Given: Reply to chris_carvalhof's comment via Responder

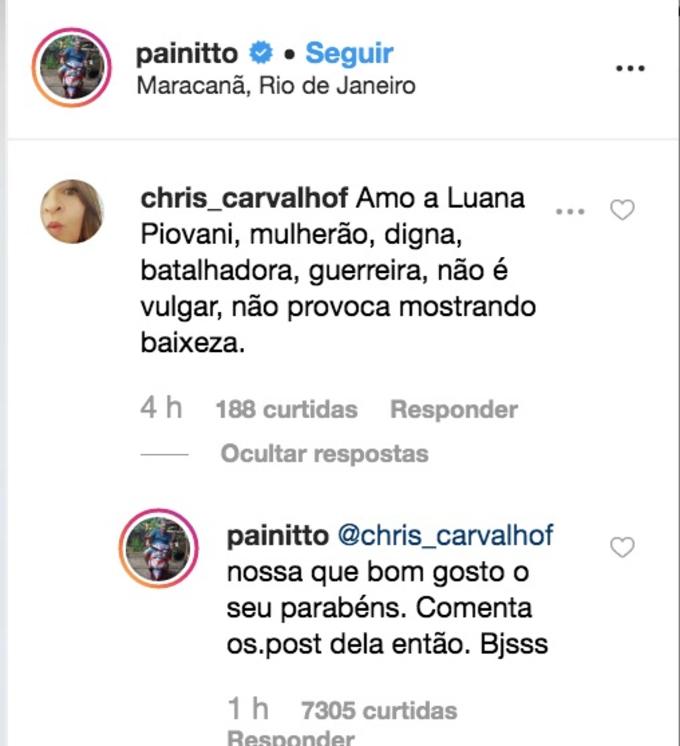Looking at the screenshot, I should pyautogui.click(x=453, y=410).
